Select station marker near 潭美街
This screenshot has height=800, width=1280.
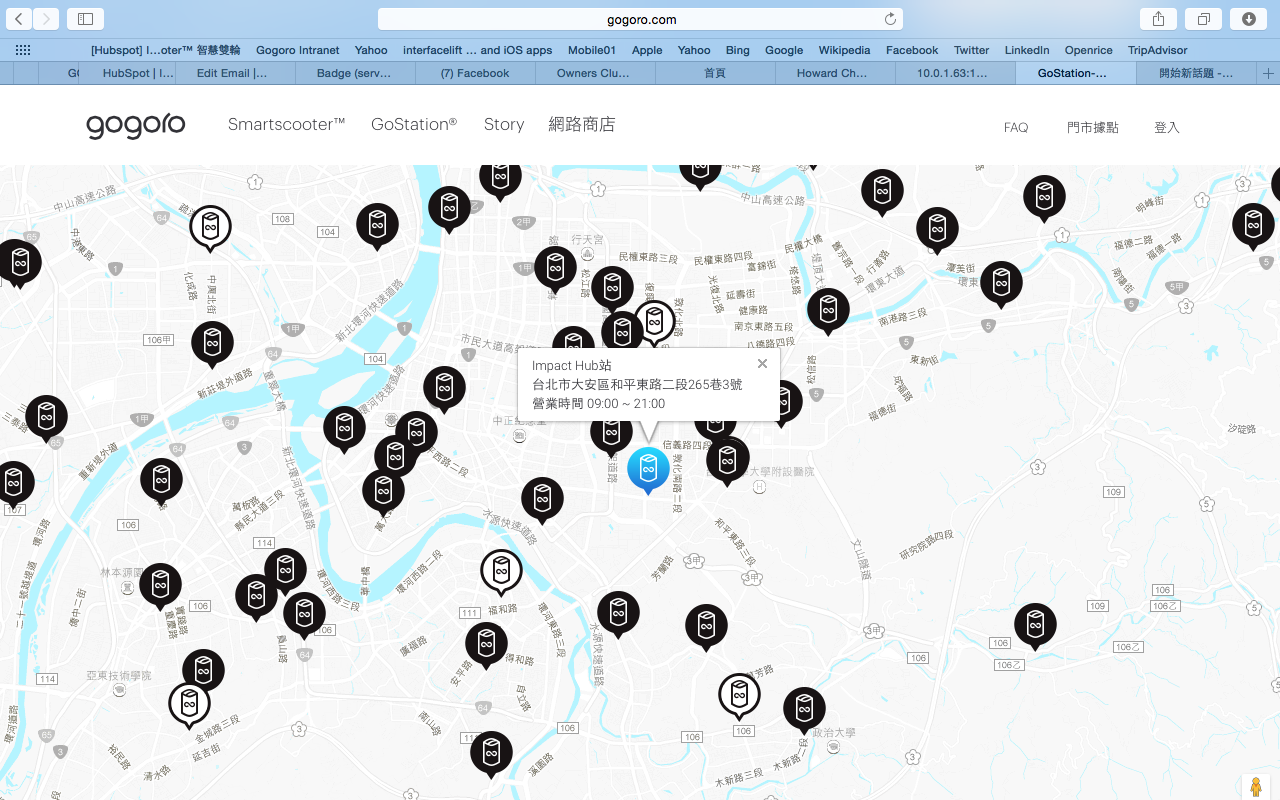tap(937, 231)
